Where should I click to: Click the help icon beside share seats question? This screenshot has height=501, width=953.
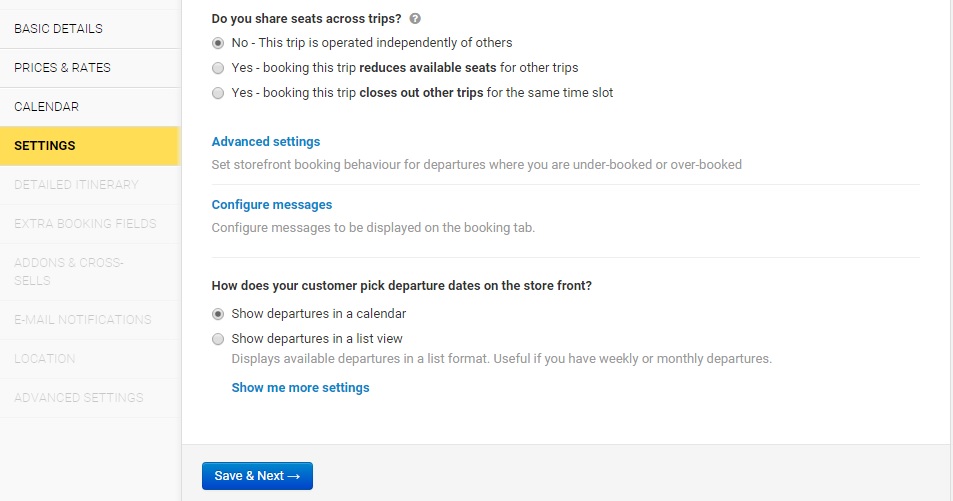pyautogui.click(x=415, y=18)
